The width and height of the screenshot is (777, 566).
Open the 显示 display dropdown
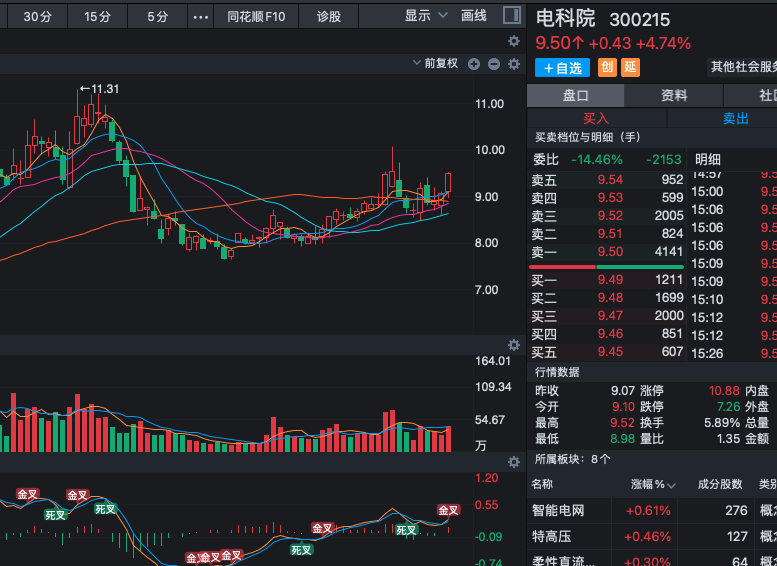[x=426, y=16]
